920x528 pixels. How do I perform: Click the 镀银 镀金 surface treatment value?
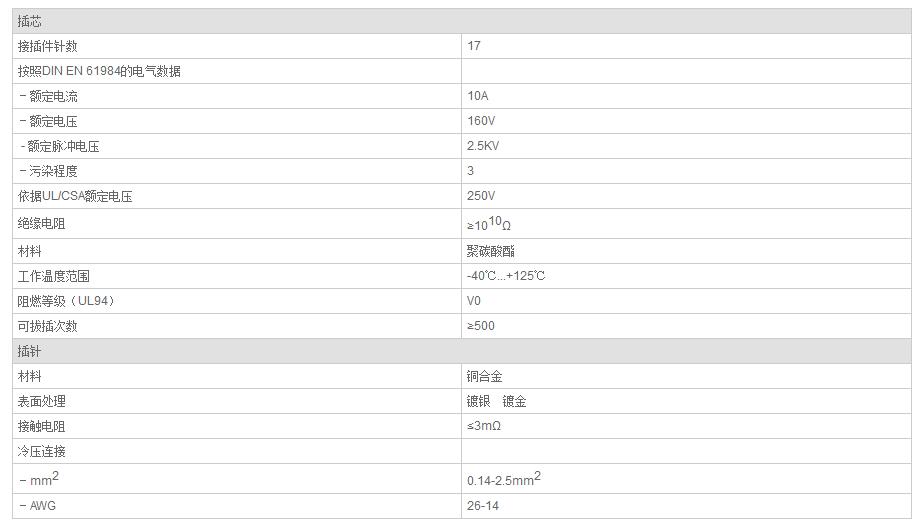coord(497,401)
